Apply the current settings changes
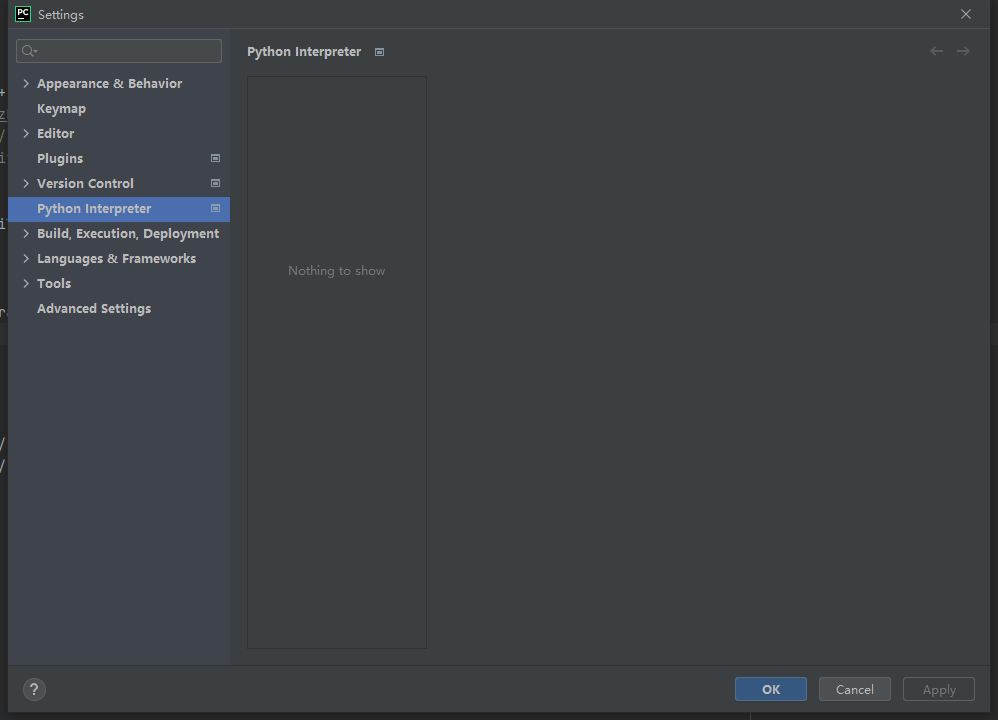This screenshot has height=720, width=998. (938, 689)
